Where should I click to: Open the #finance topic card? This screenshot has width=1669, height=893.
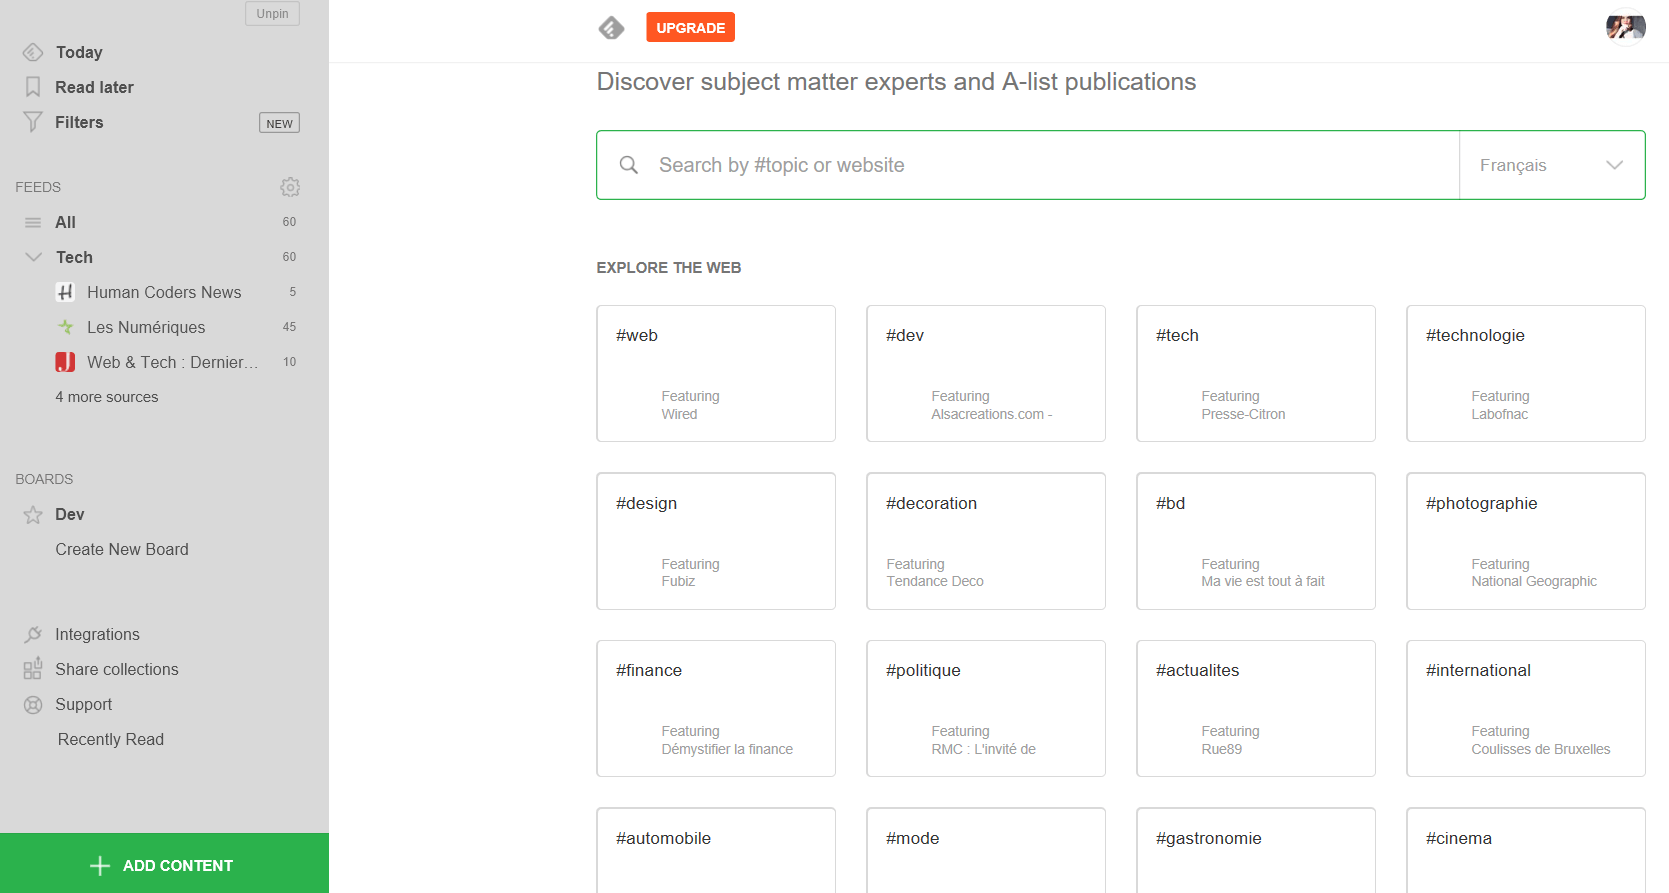pyautogui.click(x=716, y=708)
